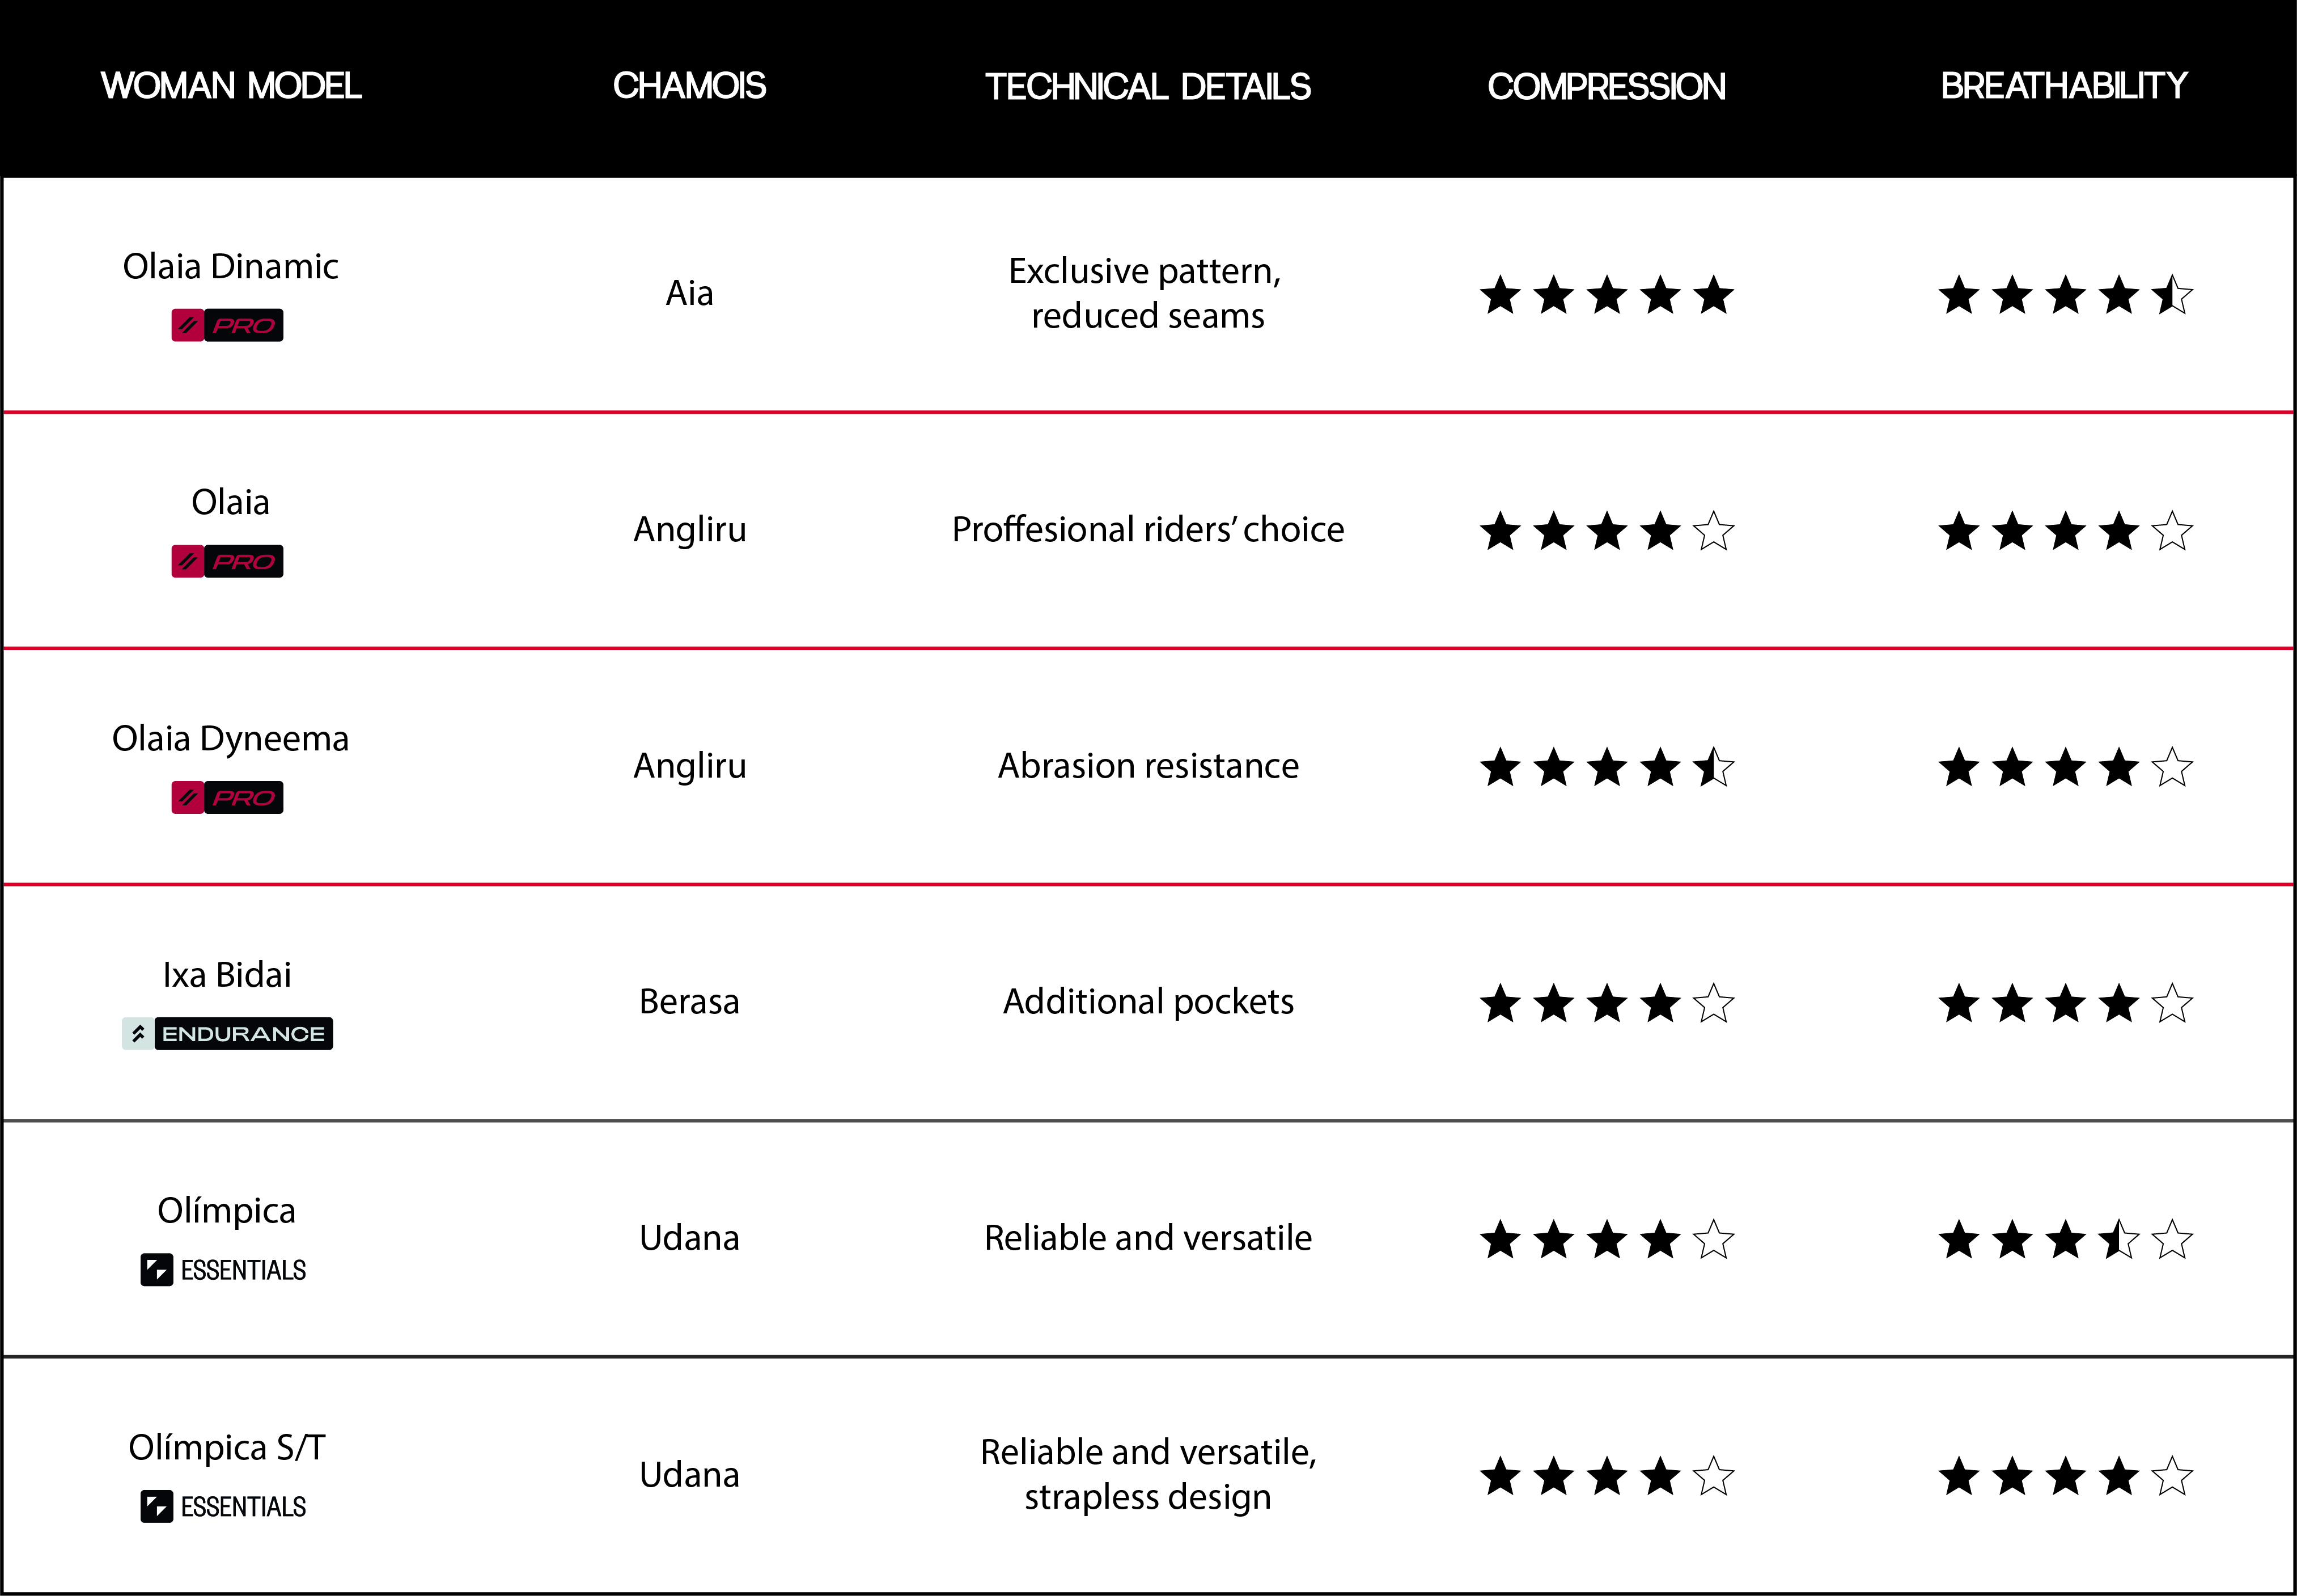Click the PRO badge under Olaia
2297x1596 pixels.
pyautogui.click(x=227, y=561)
